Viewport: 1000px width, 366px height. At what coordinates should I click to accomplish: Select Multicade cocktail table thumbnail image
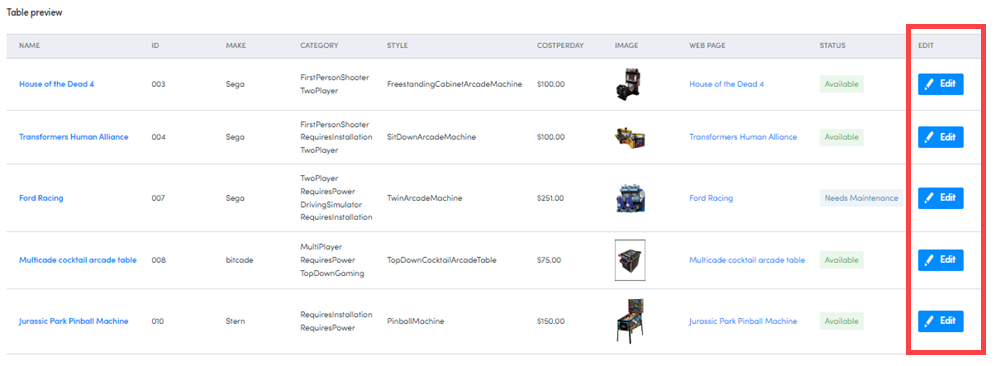click(x=629, y=260)
